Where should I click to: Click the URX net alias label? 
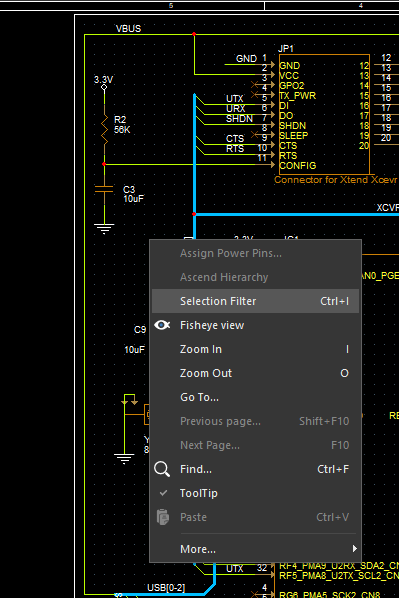235,109
